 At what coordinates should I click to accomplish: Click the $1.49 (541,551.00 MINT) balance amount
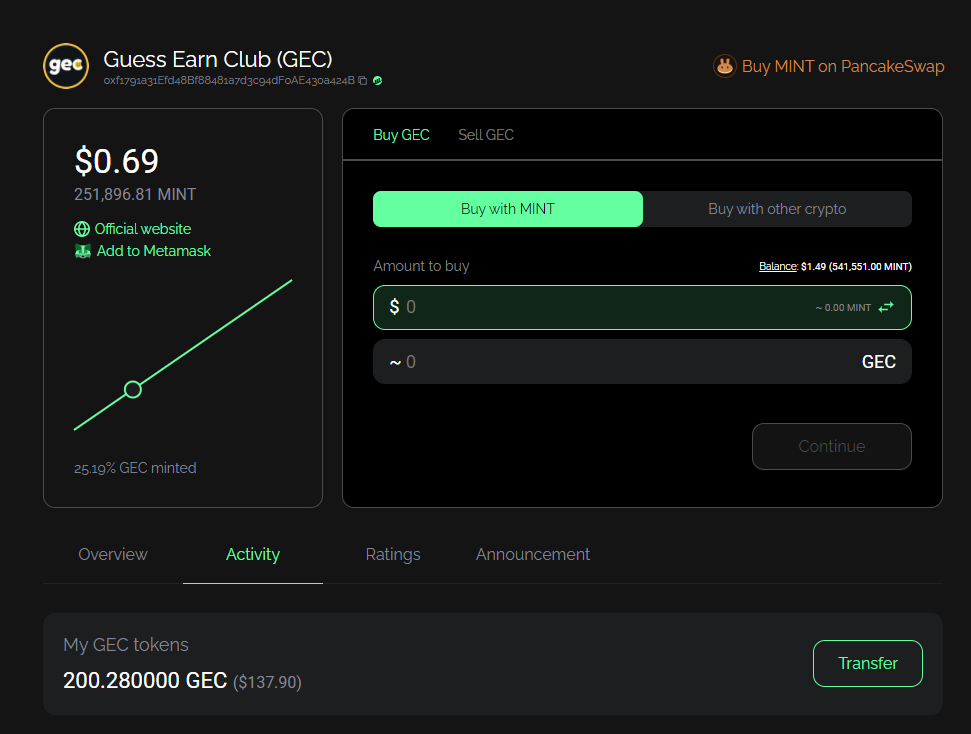(x=856, y=266)
